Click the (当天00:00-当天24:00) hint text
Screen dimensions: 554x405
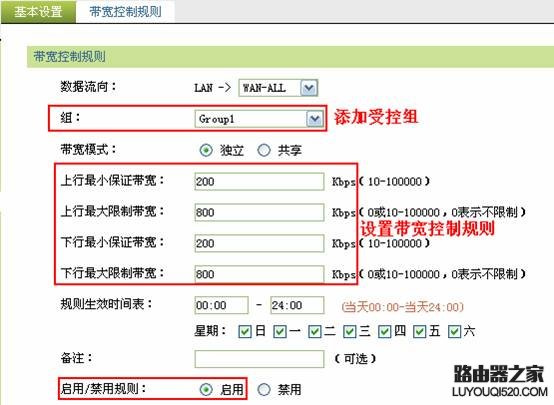[x=402, y=306]
